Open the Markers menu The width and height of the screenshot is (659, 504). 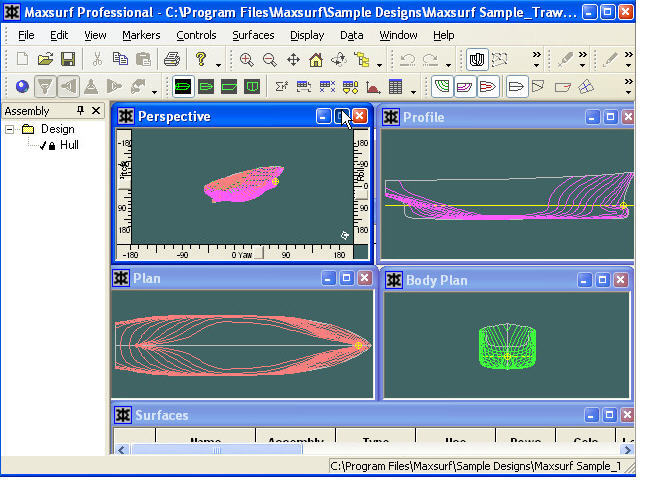pos(141,35)
